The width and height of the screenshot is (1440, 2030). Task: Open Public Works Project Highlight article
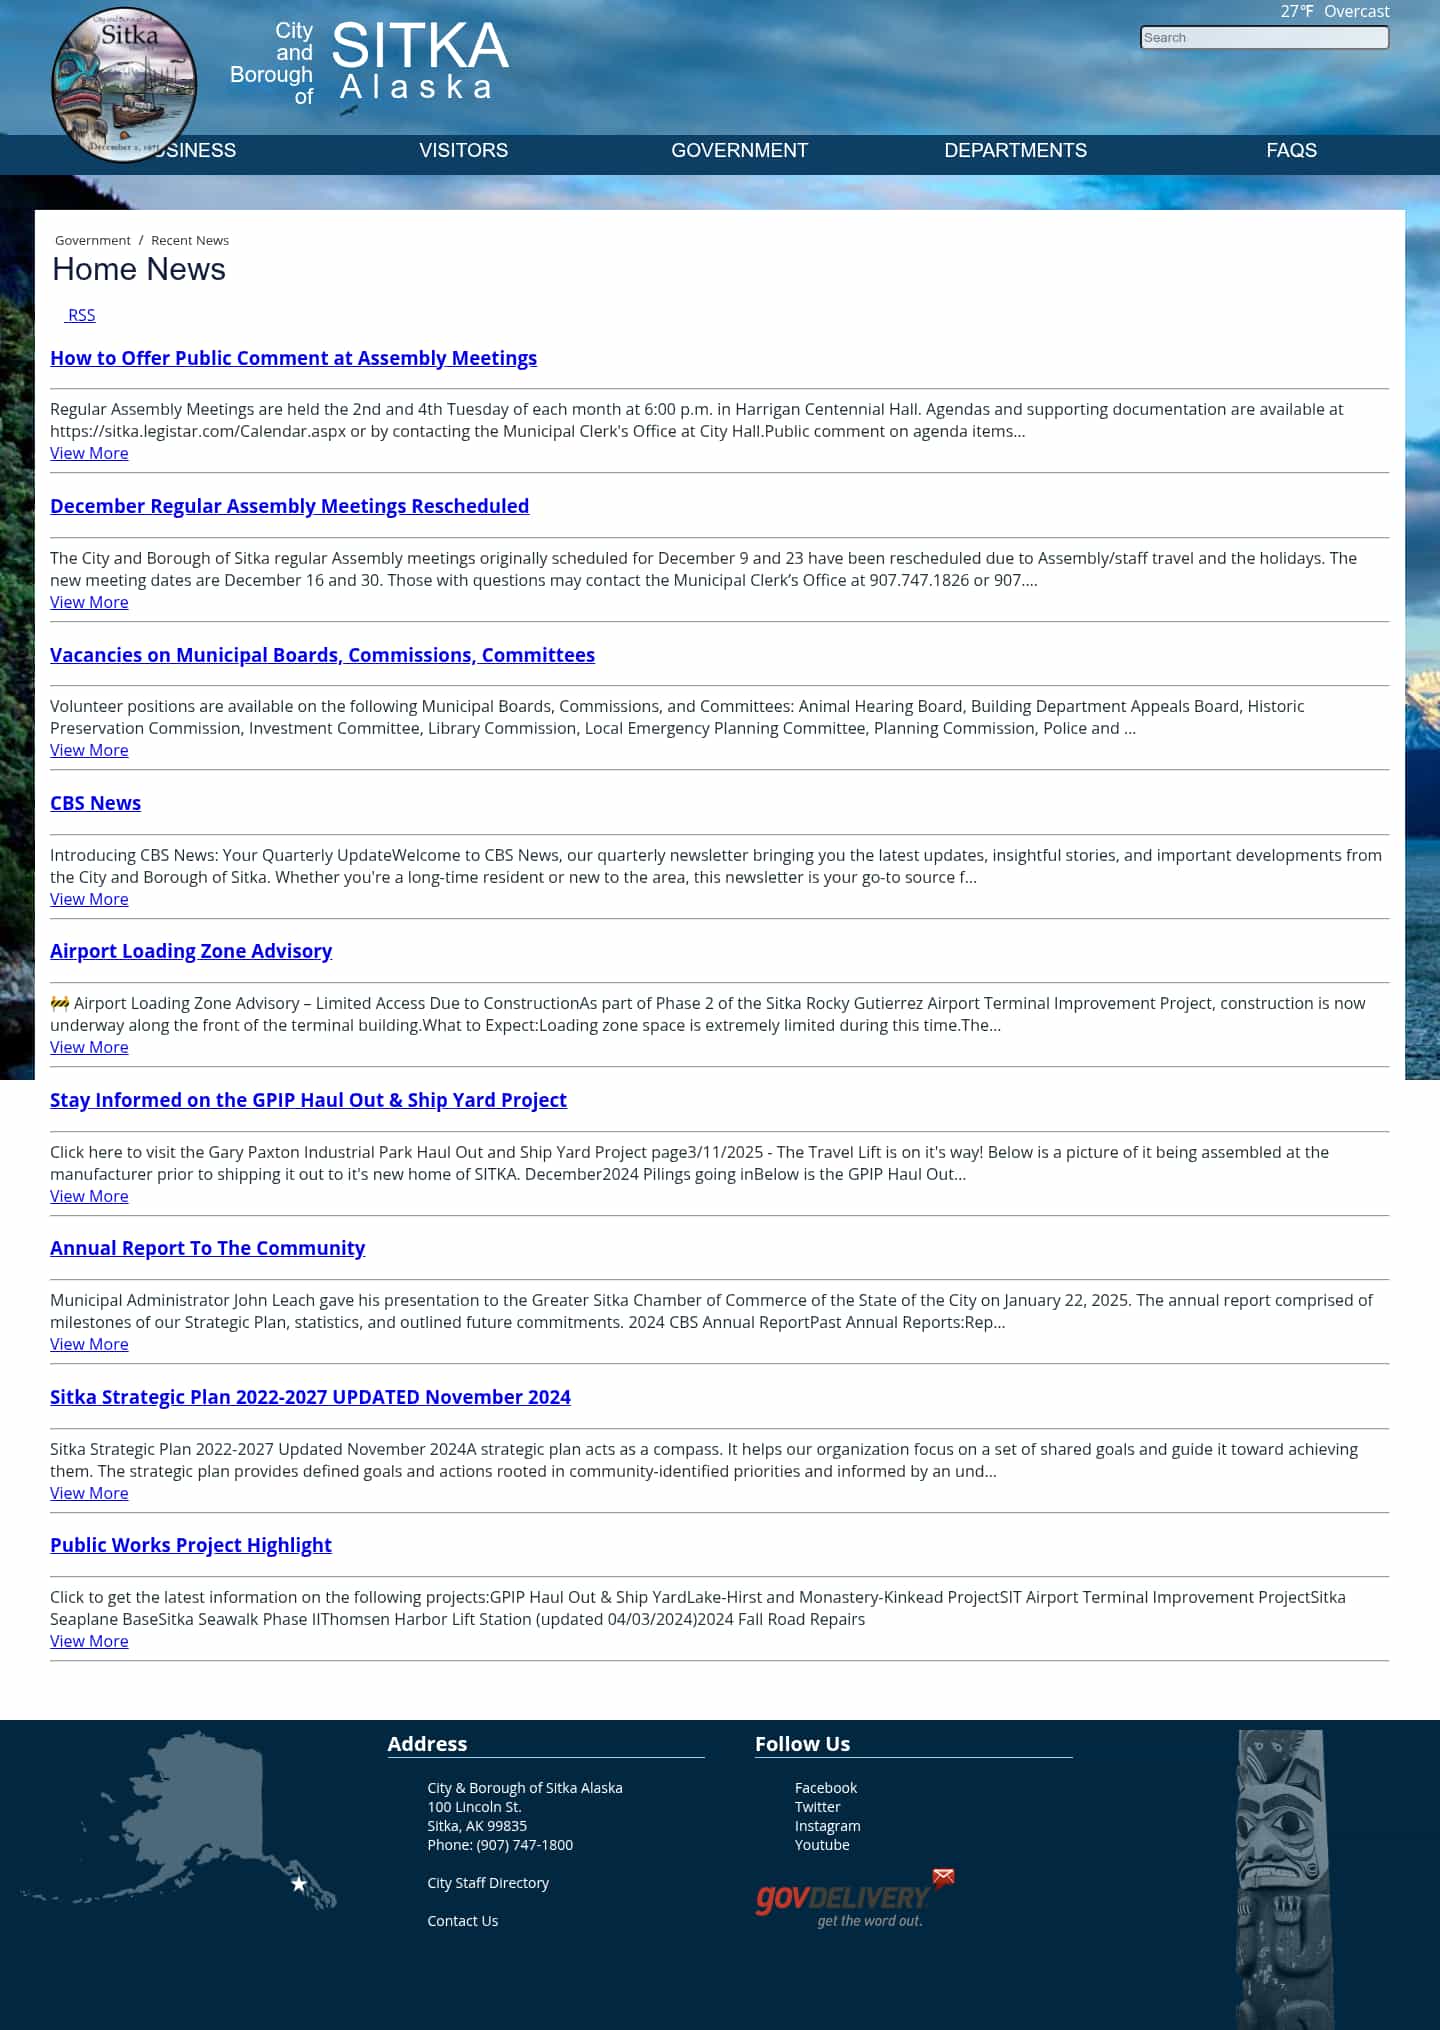tap(190, 1545)
